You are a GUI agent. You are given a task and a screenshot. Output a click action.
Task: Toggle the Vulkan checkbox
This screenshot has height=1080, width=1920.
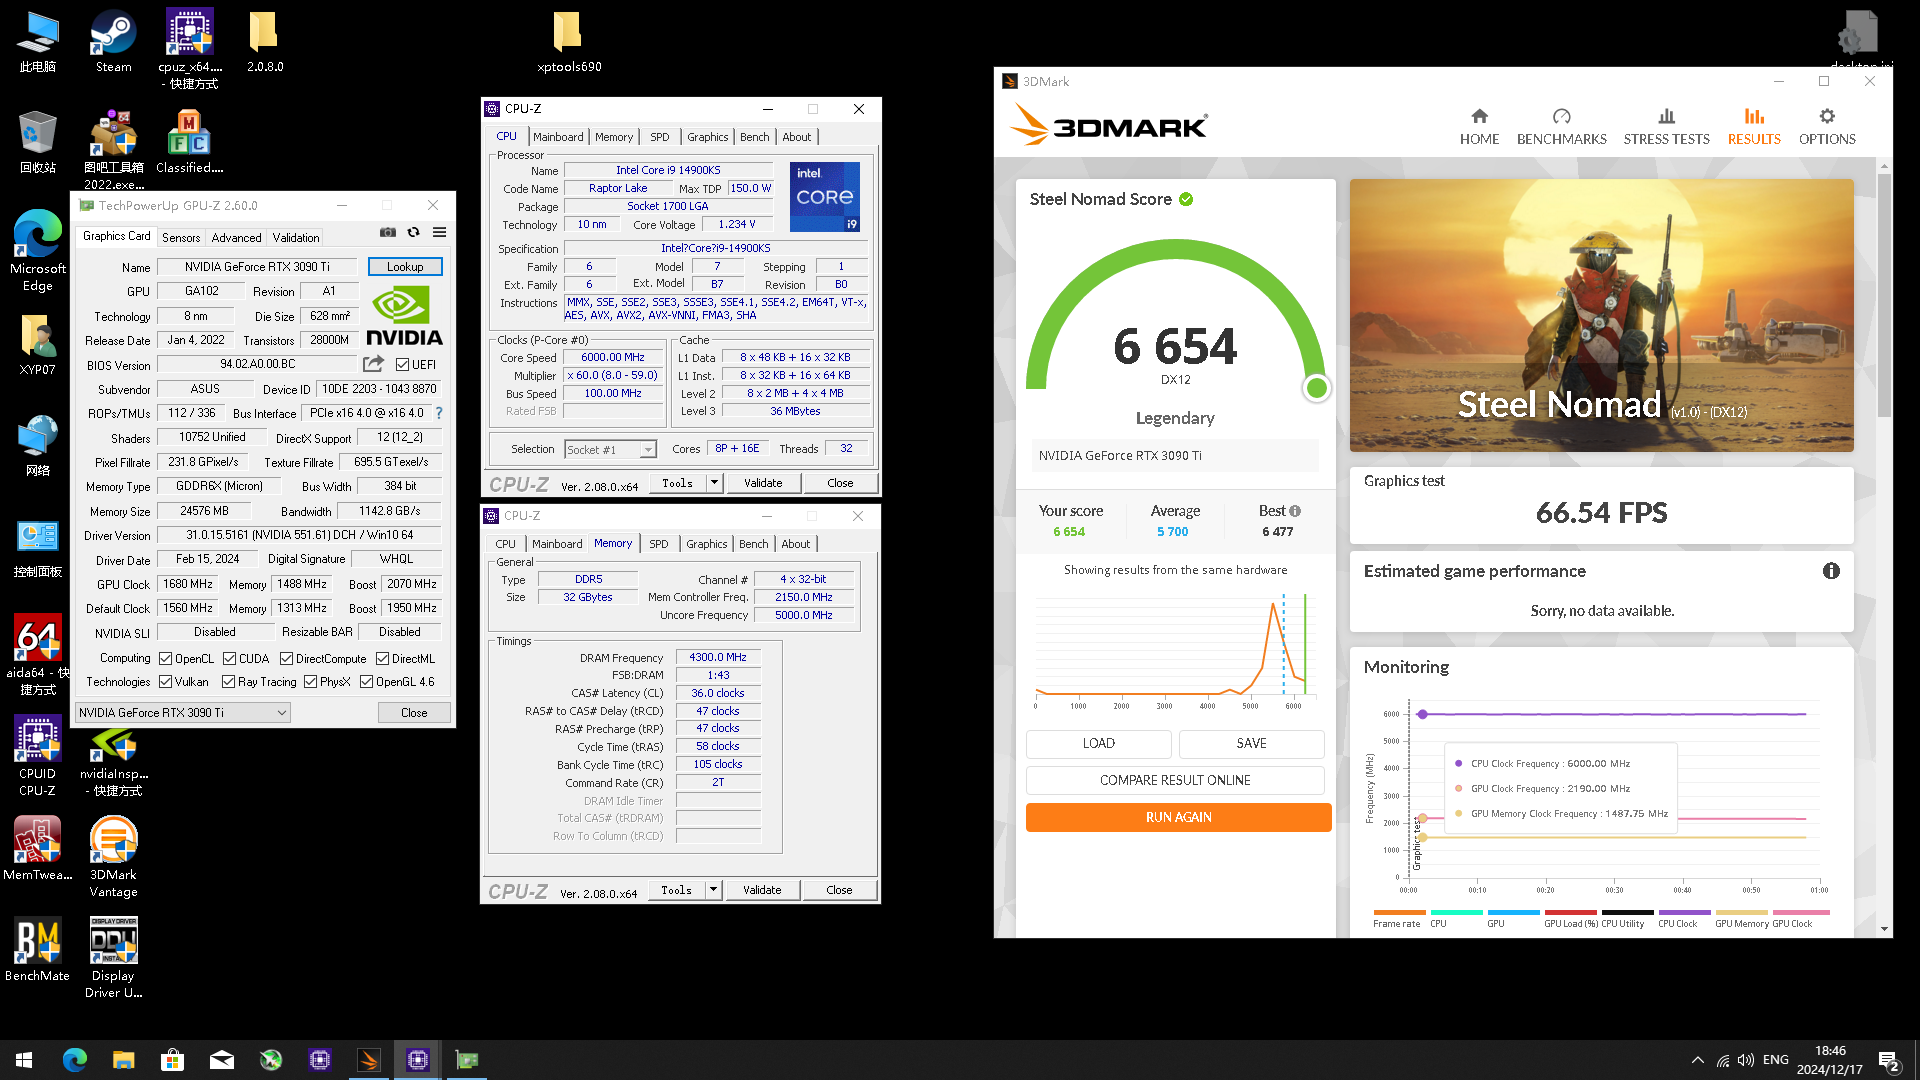pyautogui.click(x=166, y=682)
